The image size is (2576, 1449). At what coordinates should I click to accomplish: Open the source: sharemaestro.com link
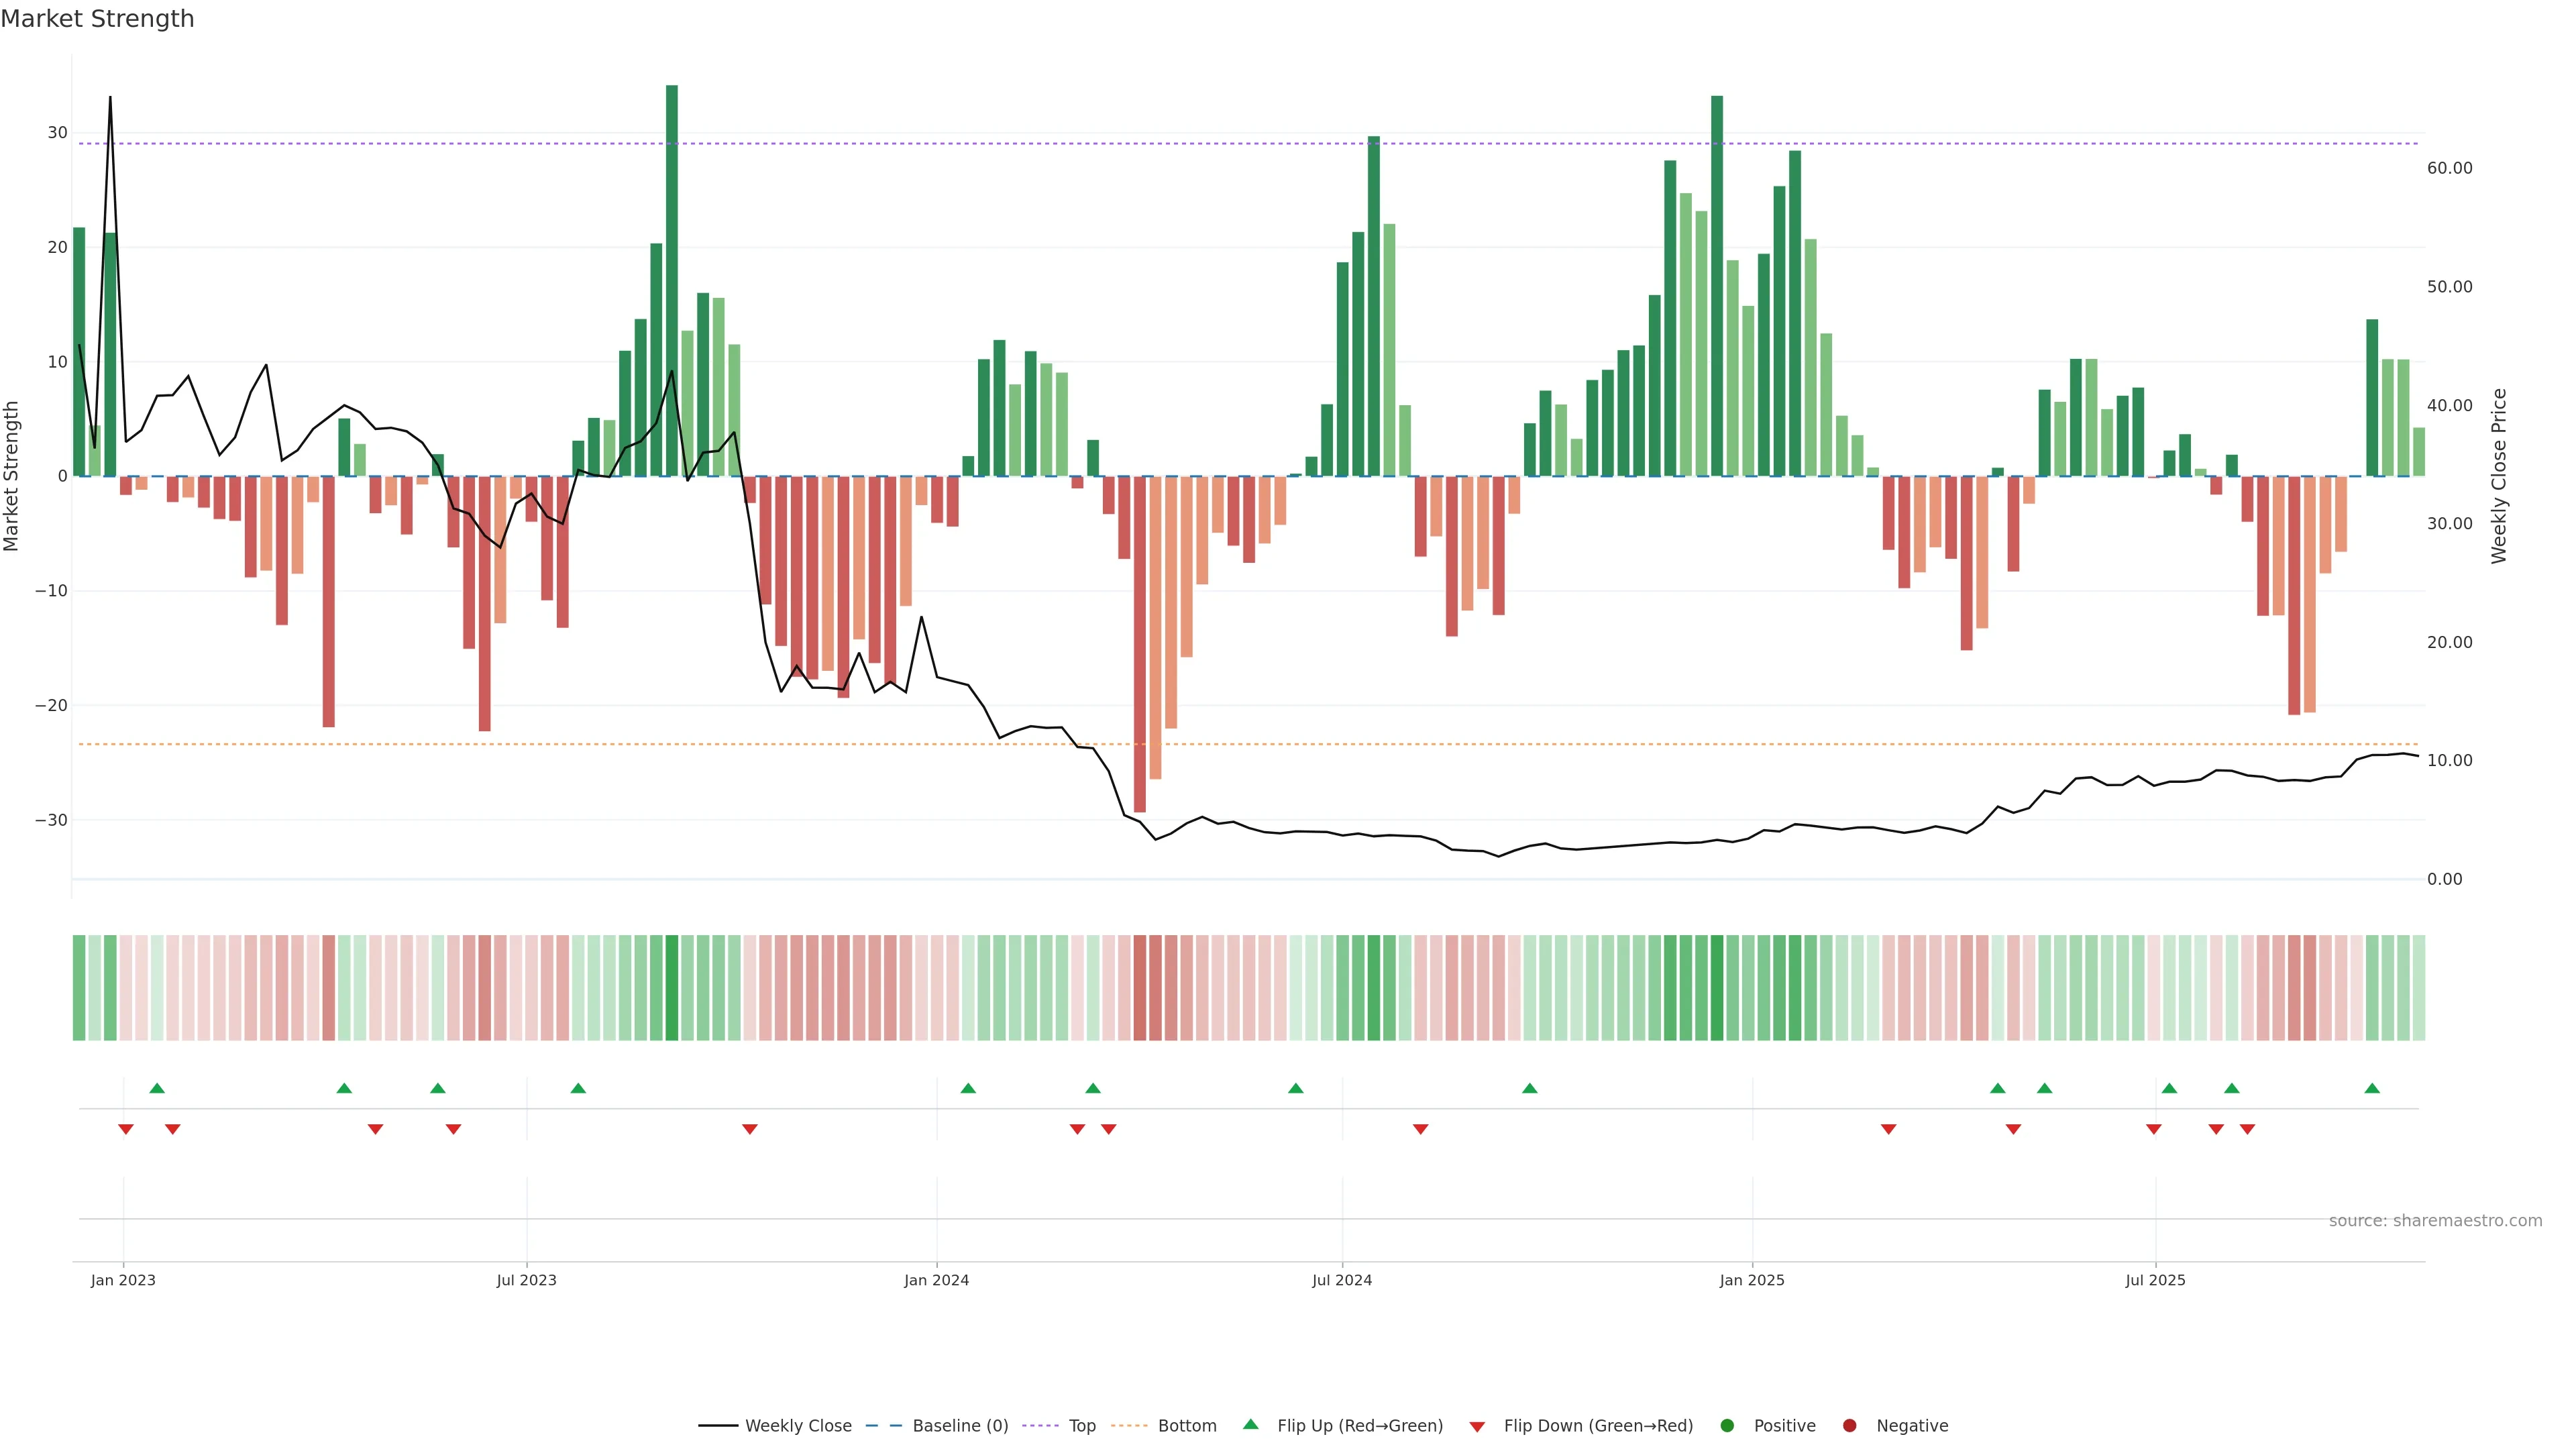(2435, 1221)
